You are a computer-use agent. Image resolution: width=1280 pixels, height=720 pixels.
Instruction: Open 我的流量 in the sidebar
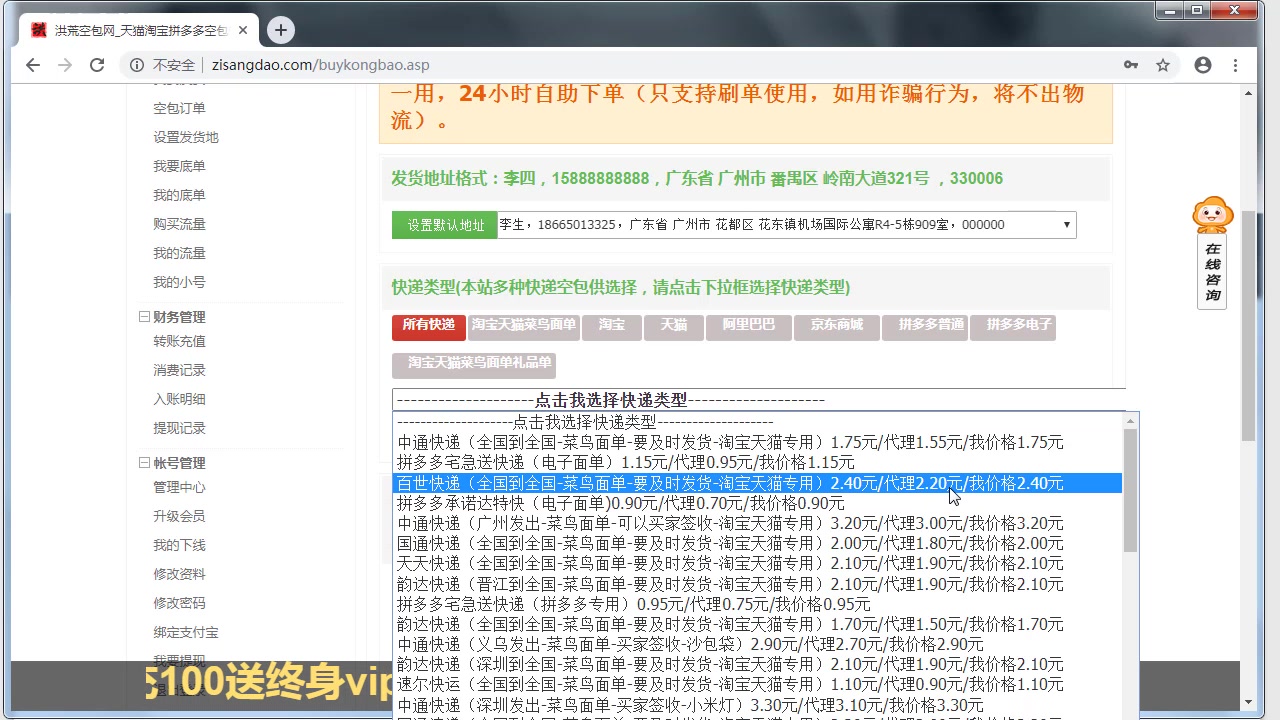coord(179,253)
